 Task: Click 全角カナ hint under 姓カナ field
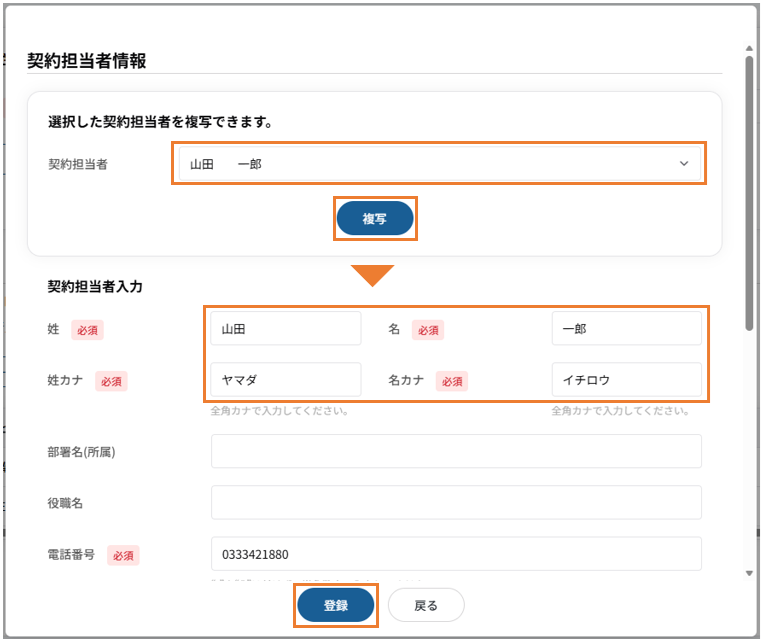(x=279, y=411)
